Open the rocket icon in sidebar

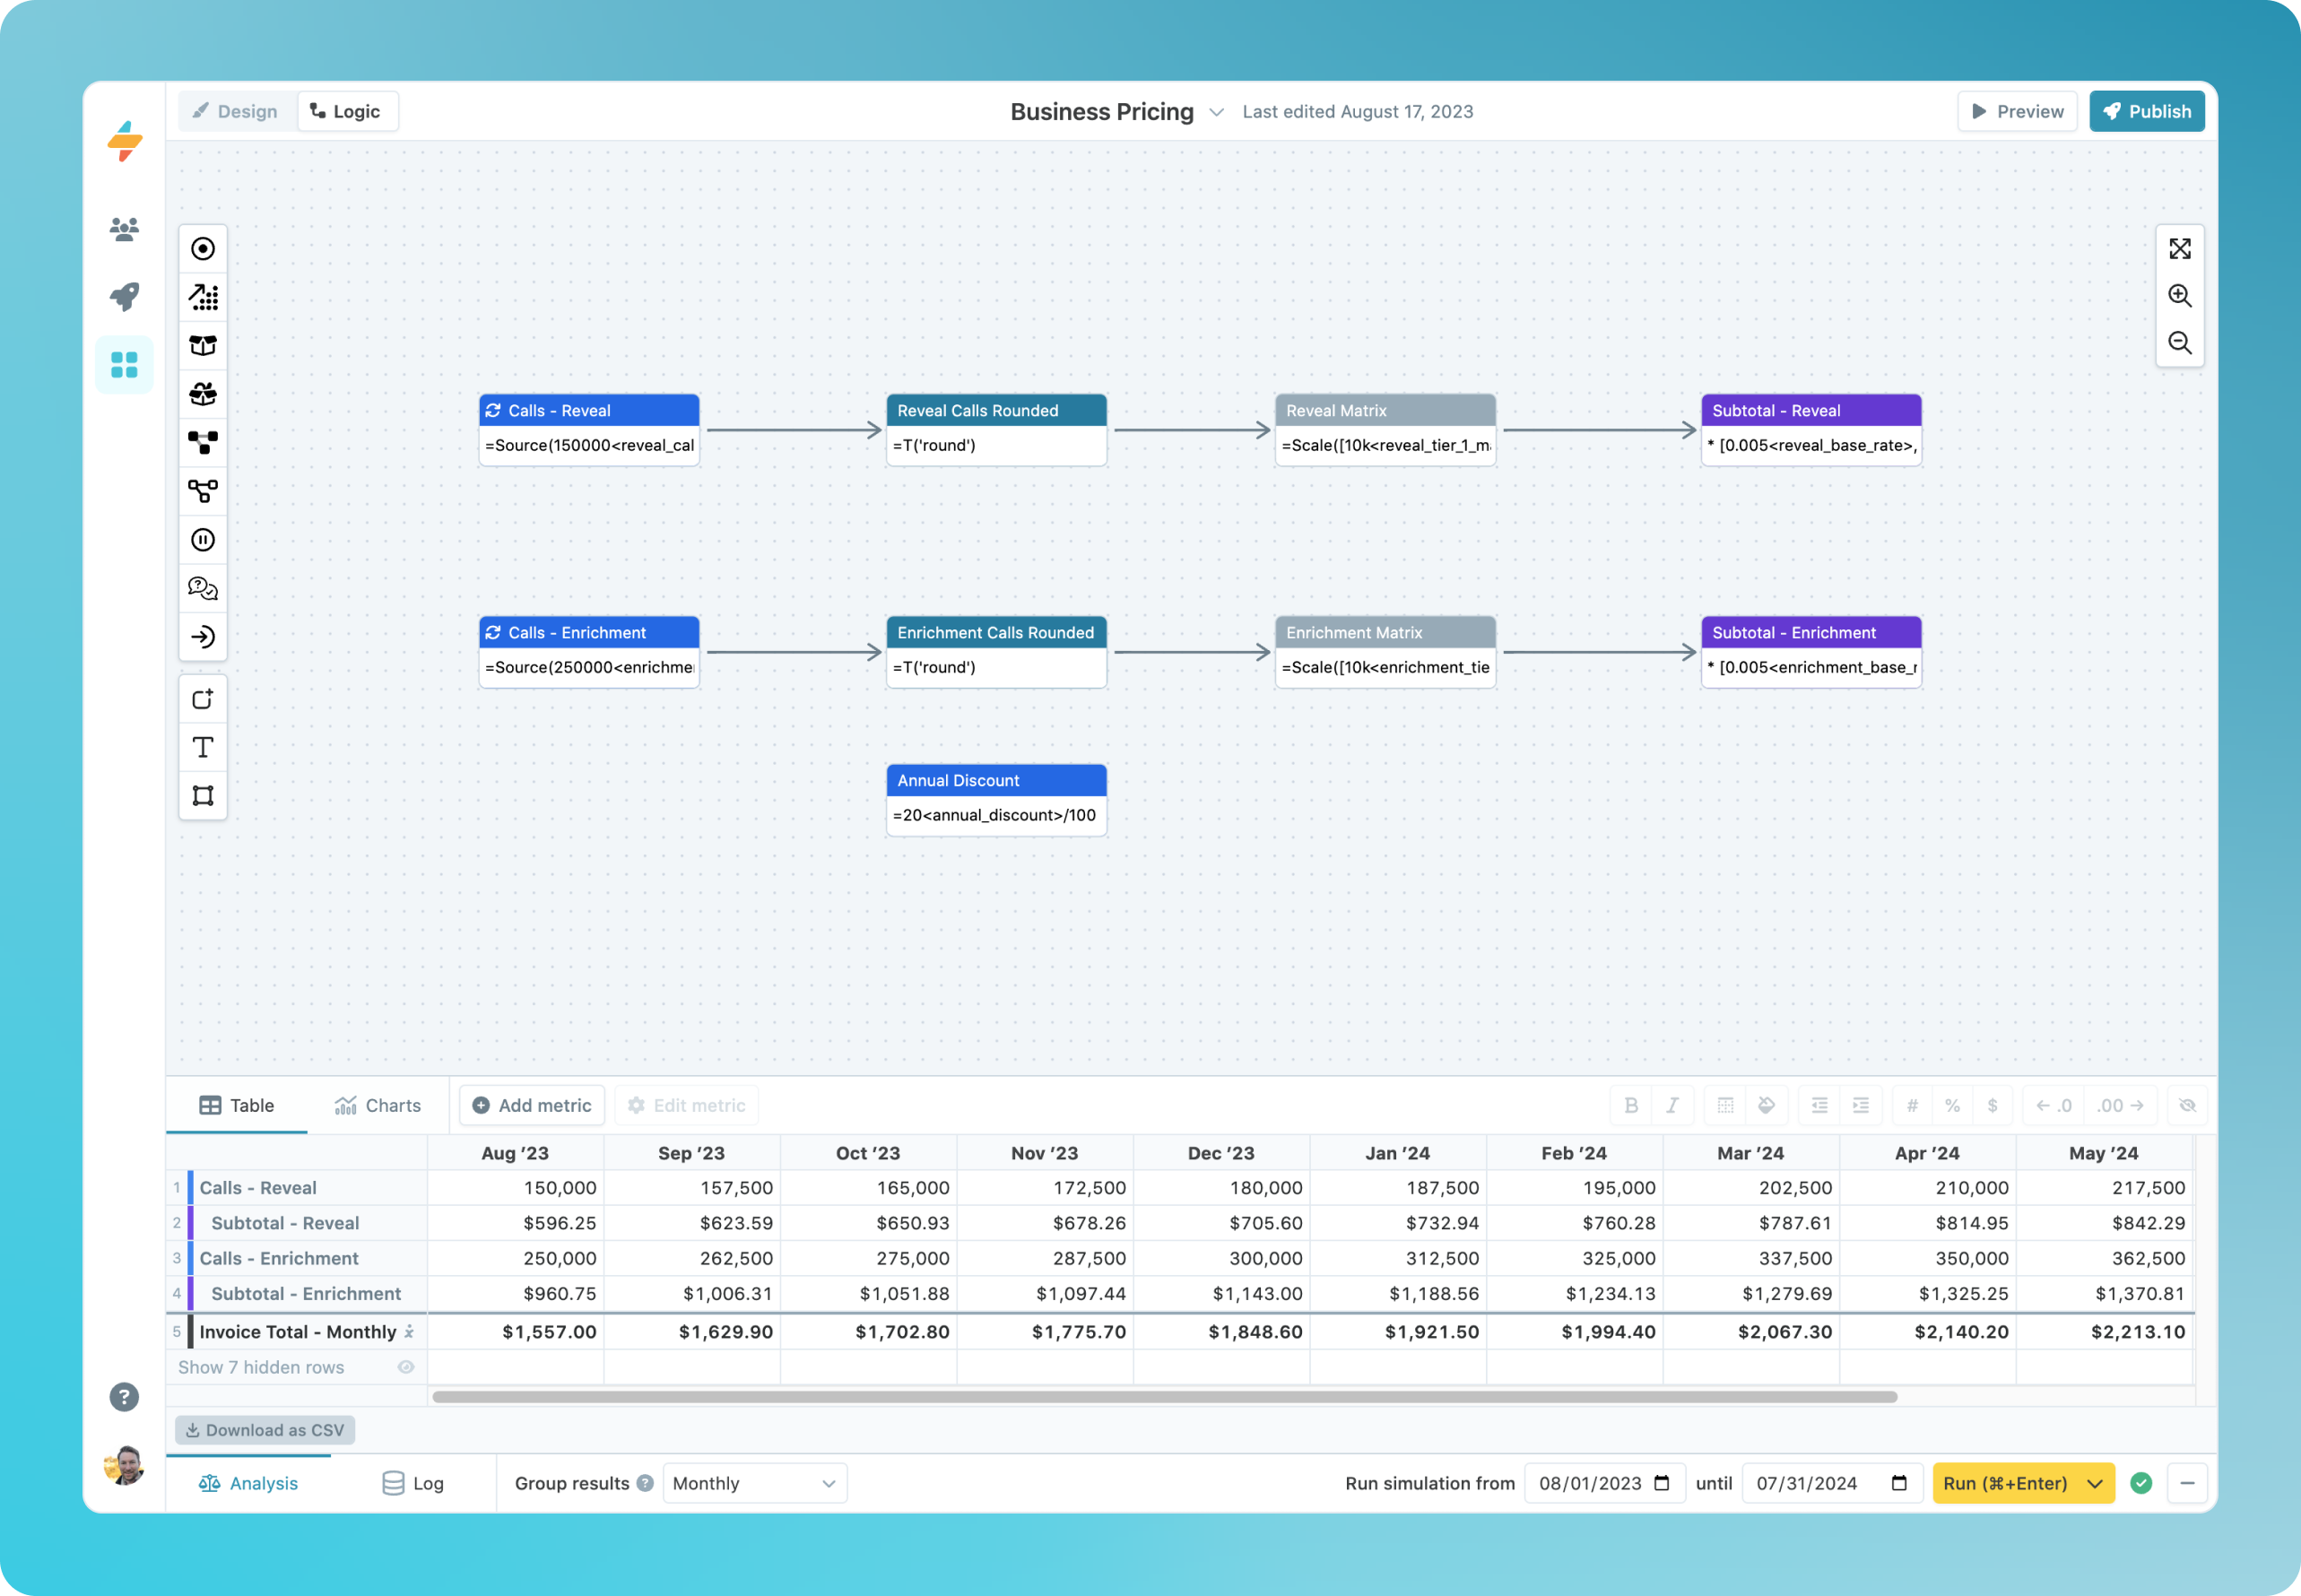click(x=124, y=296)
